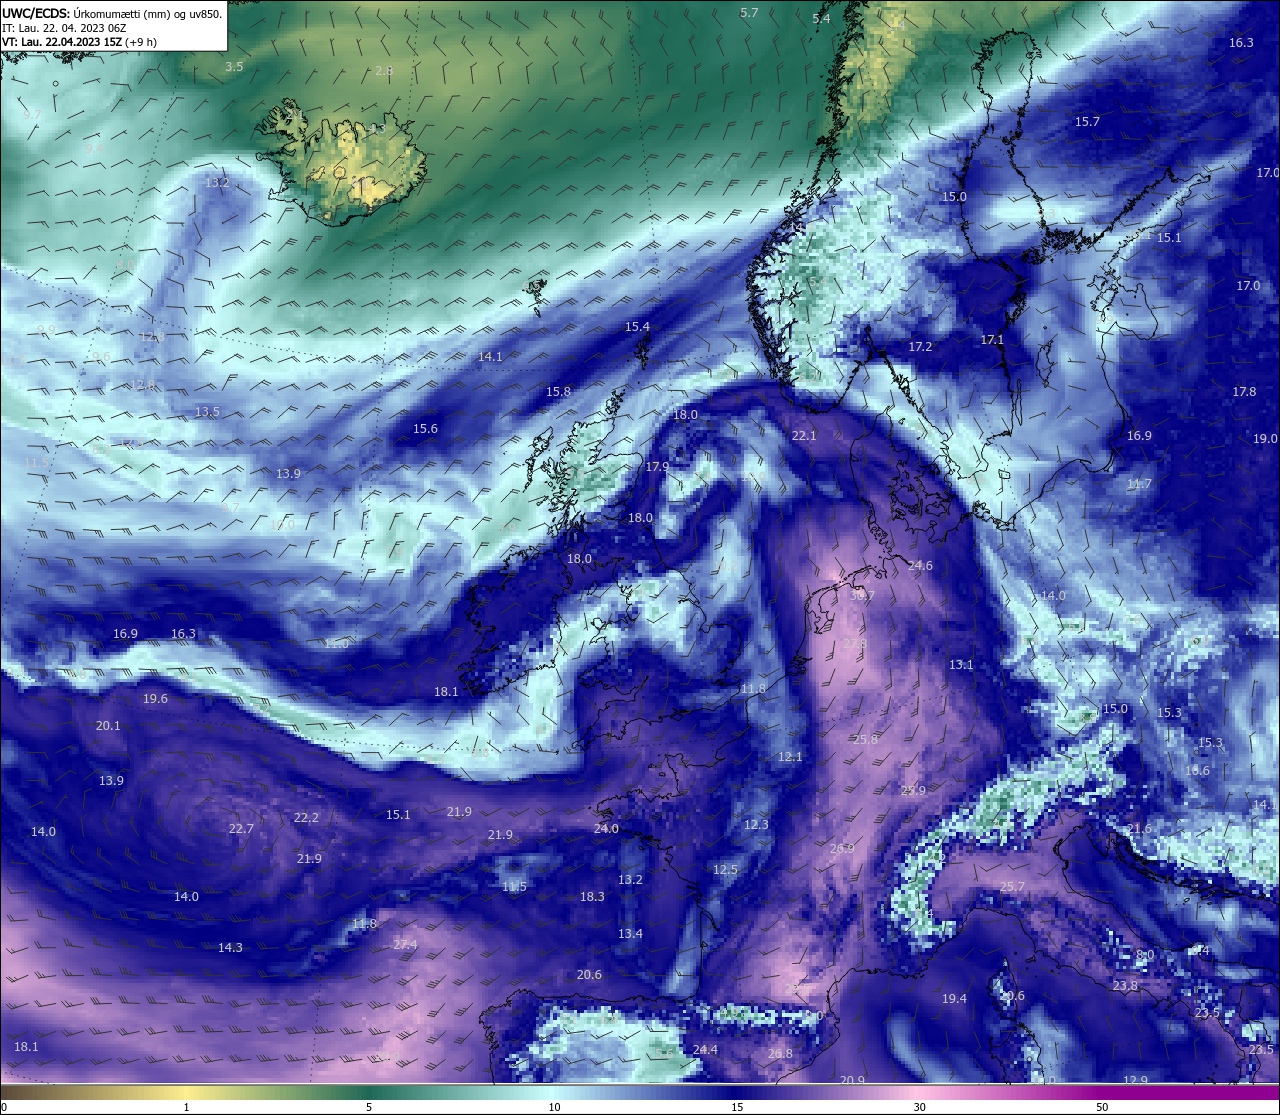Click the 22.7 value at the Atlantic vortex

coord(241,828)
